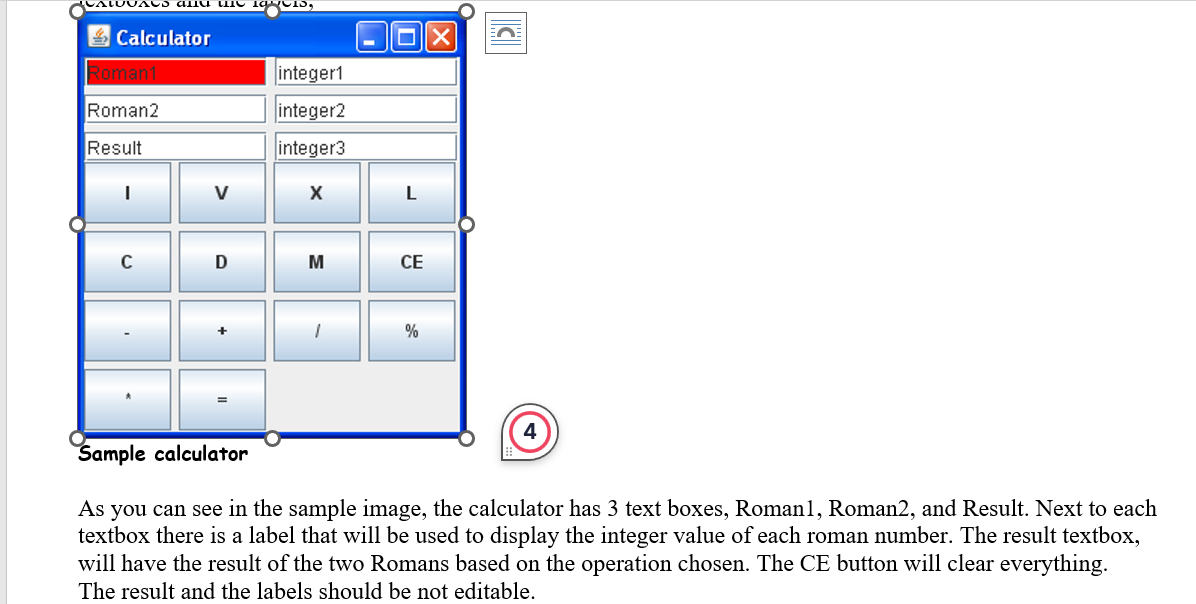Click the M numeral button

pos(317,262)
